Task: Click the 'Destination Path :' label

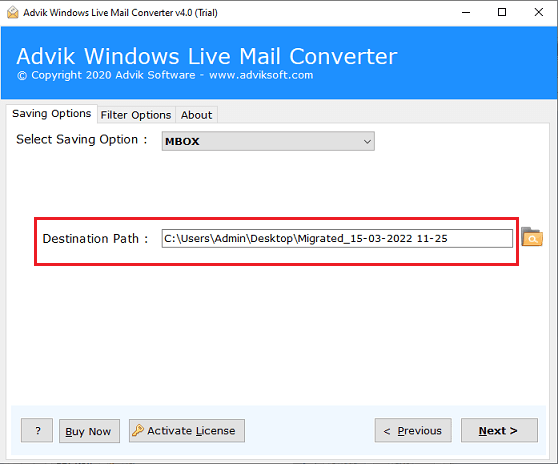Action: (95, 238)
